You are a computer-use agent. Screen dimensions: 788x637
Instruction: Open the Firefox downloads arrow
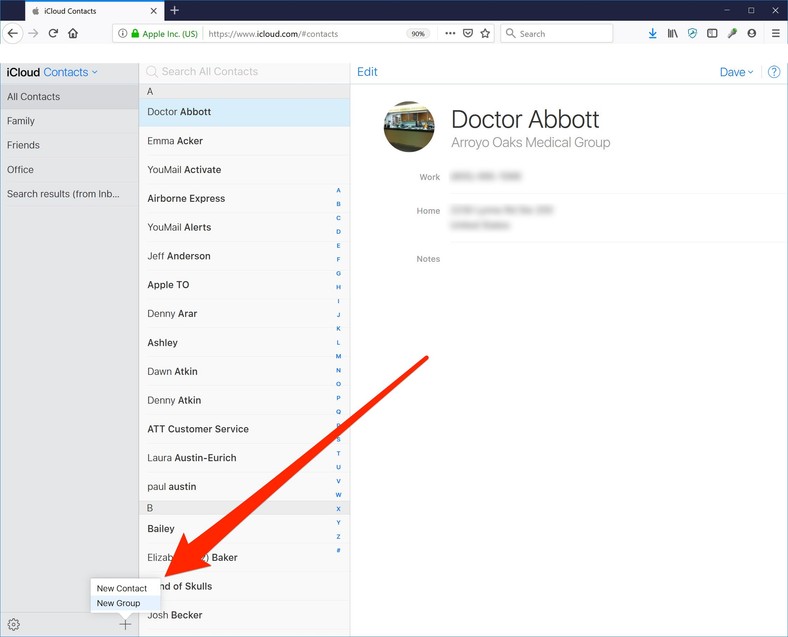point(652,34)
